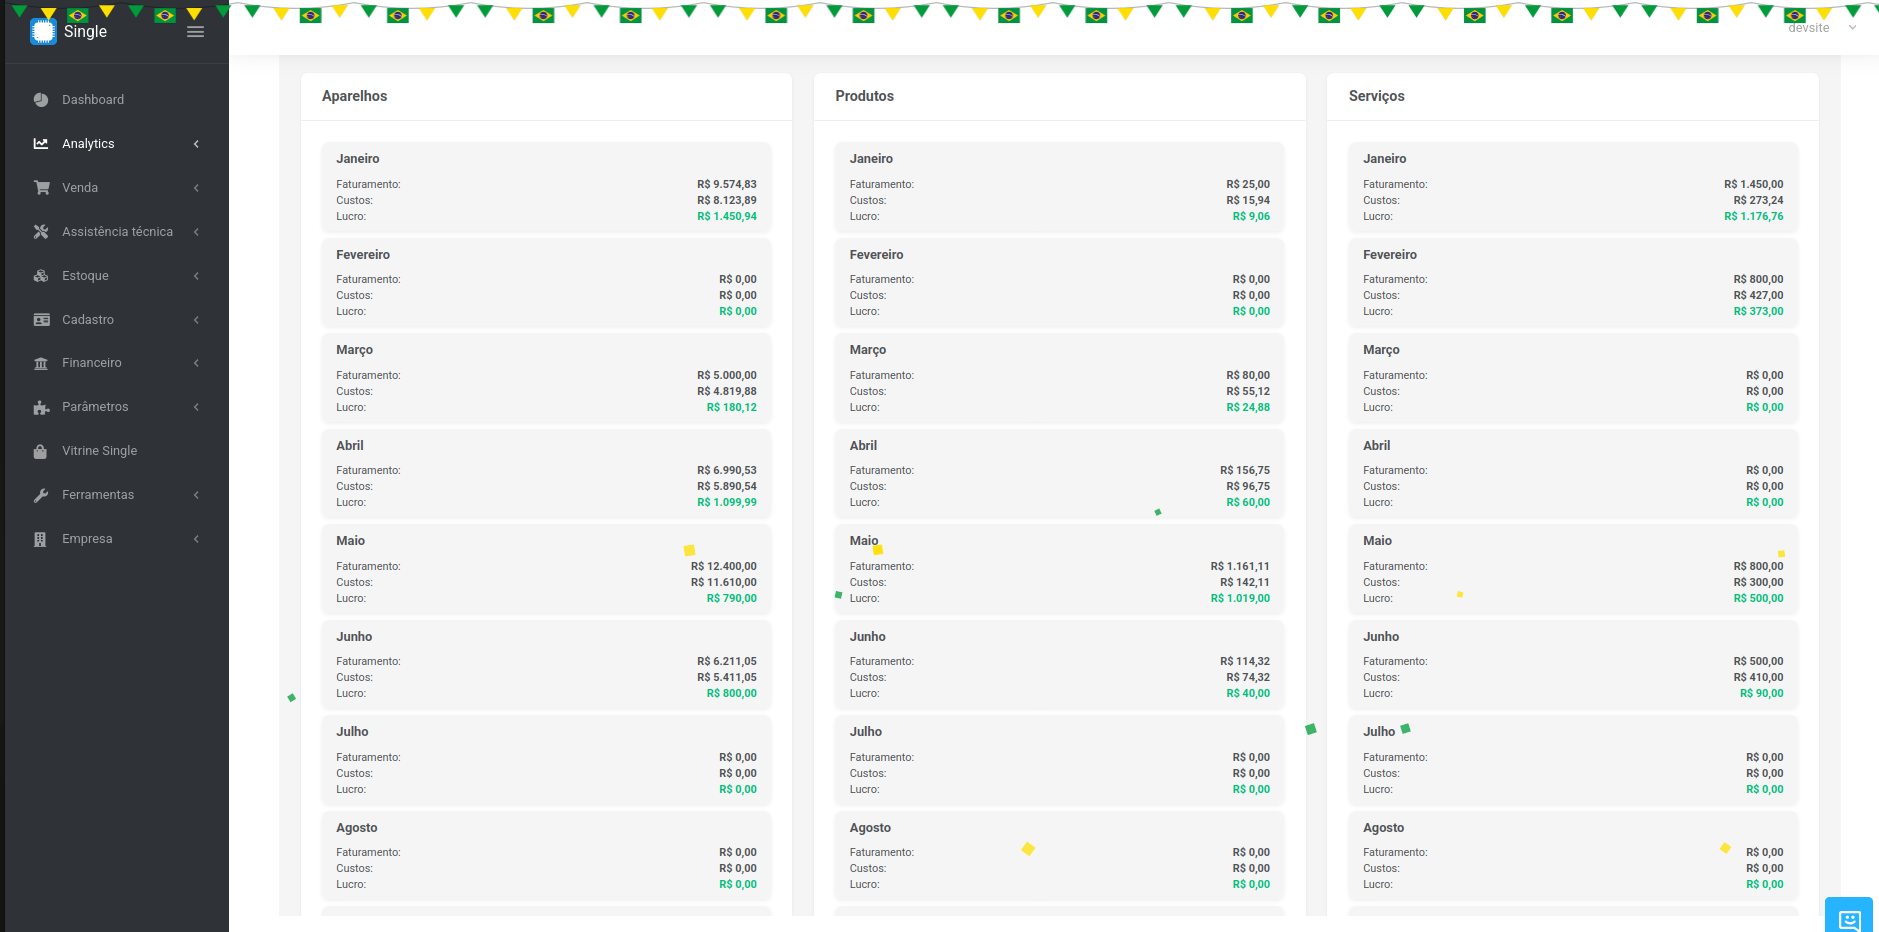1879x932 pixels.
Task: Click the Julho title in Serviços
Action: point(1379,732)
